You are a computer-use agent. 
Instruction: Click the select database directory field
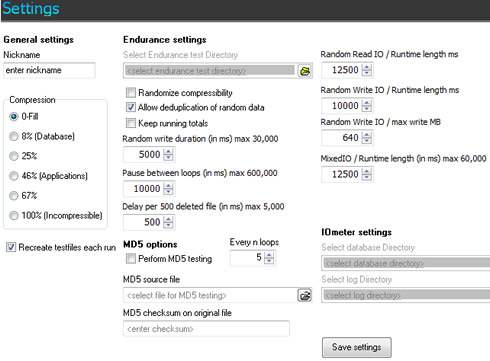pos(406,263)
